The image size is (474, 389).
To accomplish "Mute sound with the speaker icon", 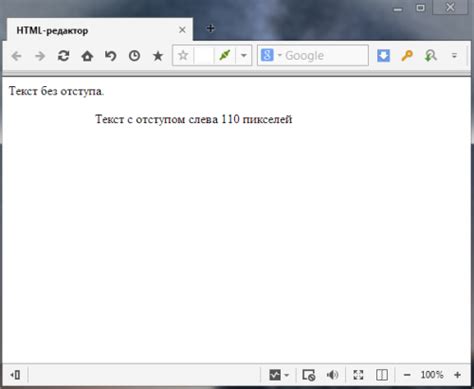I will click(x=332, y=375).
